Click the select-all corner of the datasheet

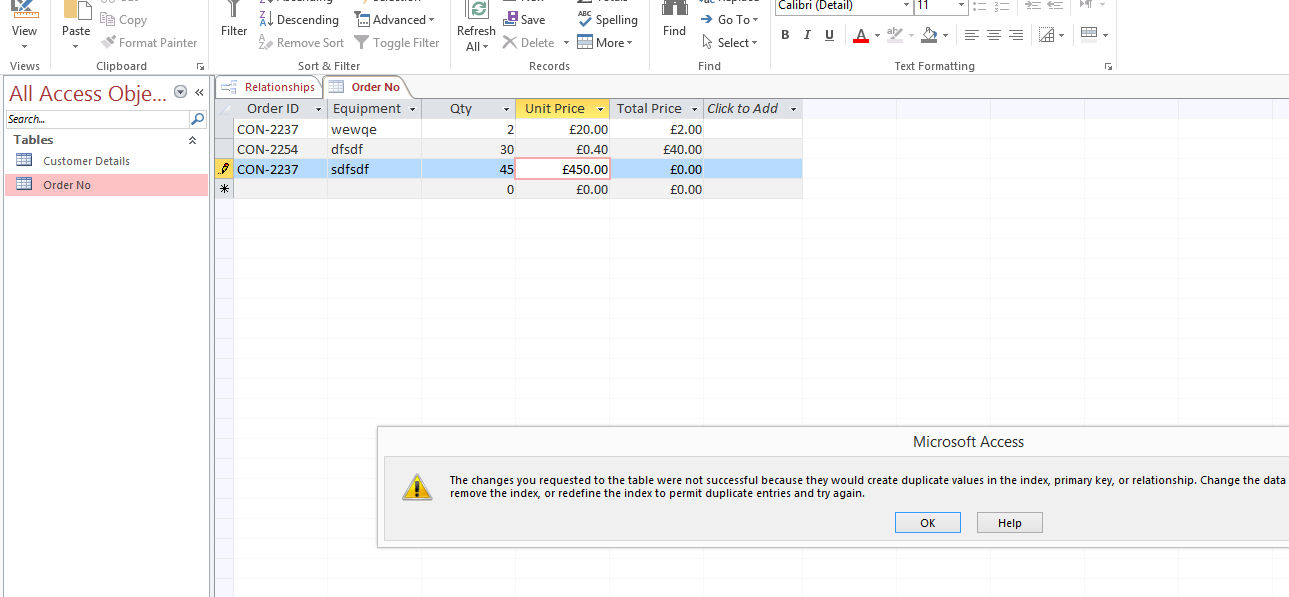point(224,109)
